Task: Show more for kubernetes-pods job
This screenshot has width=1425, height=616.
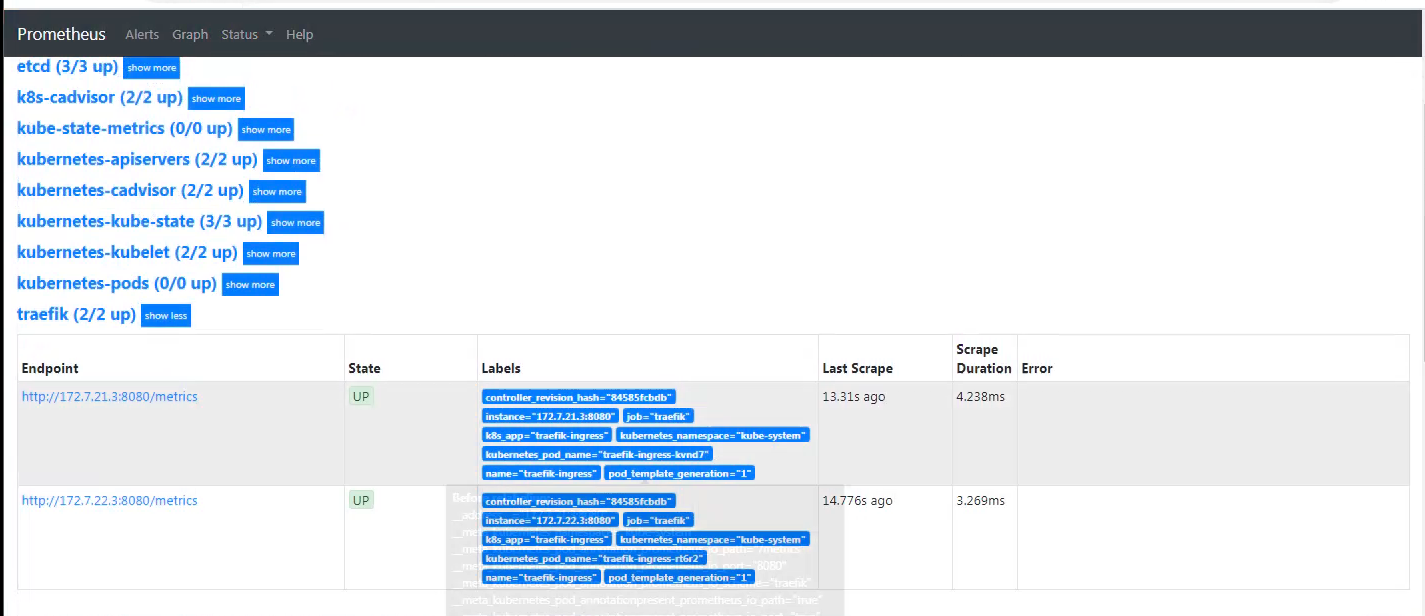Action: [250, 285]
